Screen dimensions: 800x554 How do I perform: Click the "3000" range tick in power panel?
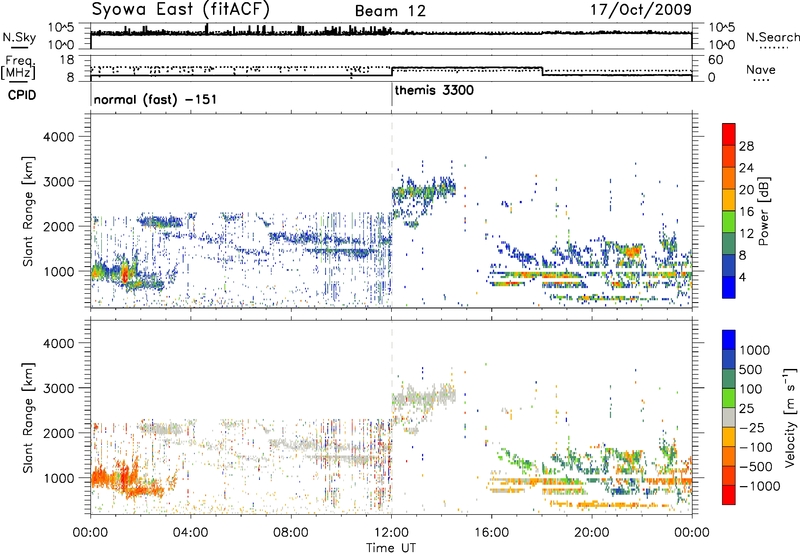tap(59, 182)
